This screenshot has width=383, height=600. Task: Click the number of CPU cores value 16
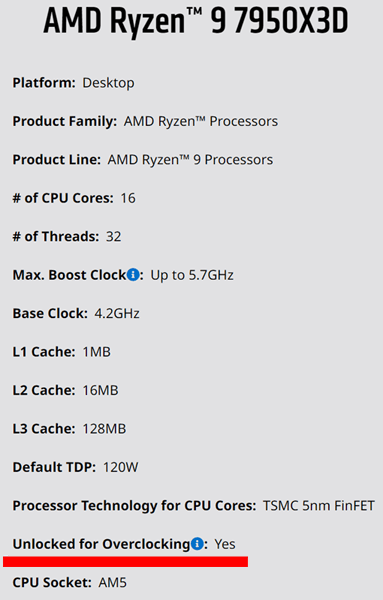pyautogui.click(x=128, y=198)
